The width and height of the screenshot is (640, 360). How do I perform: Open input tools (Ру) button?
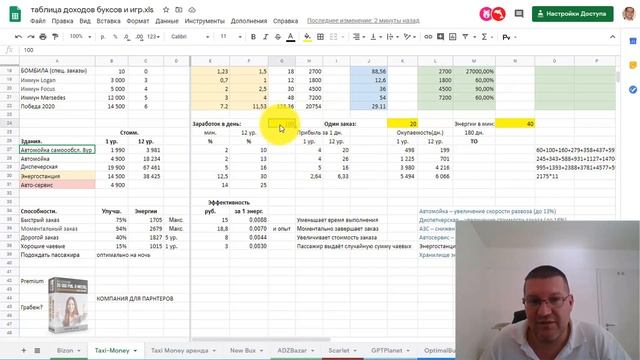click(507, 37)
